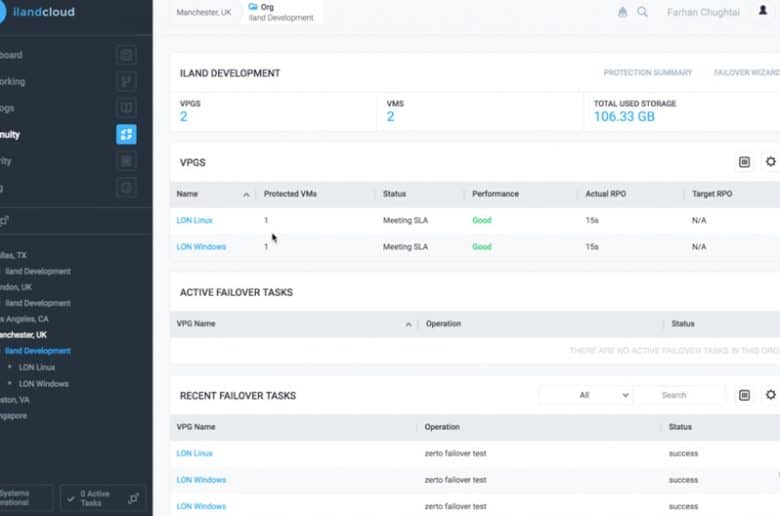This screenshot has height=516, width=780.
Task: Select Singapore location in sidebar
Action: 13,415
